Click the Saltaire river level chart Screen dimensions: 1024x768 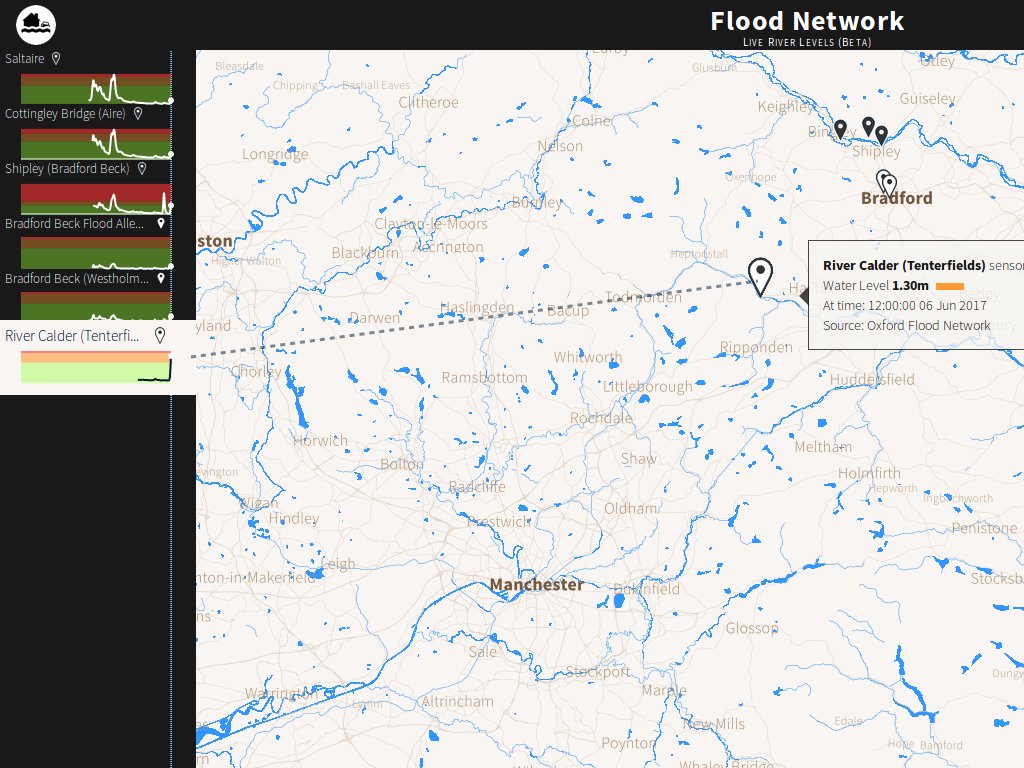(x=96, y=89)
